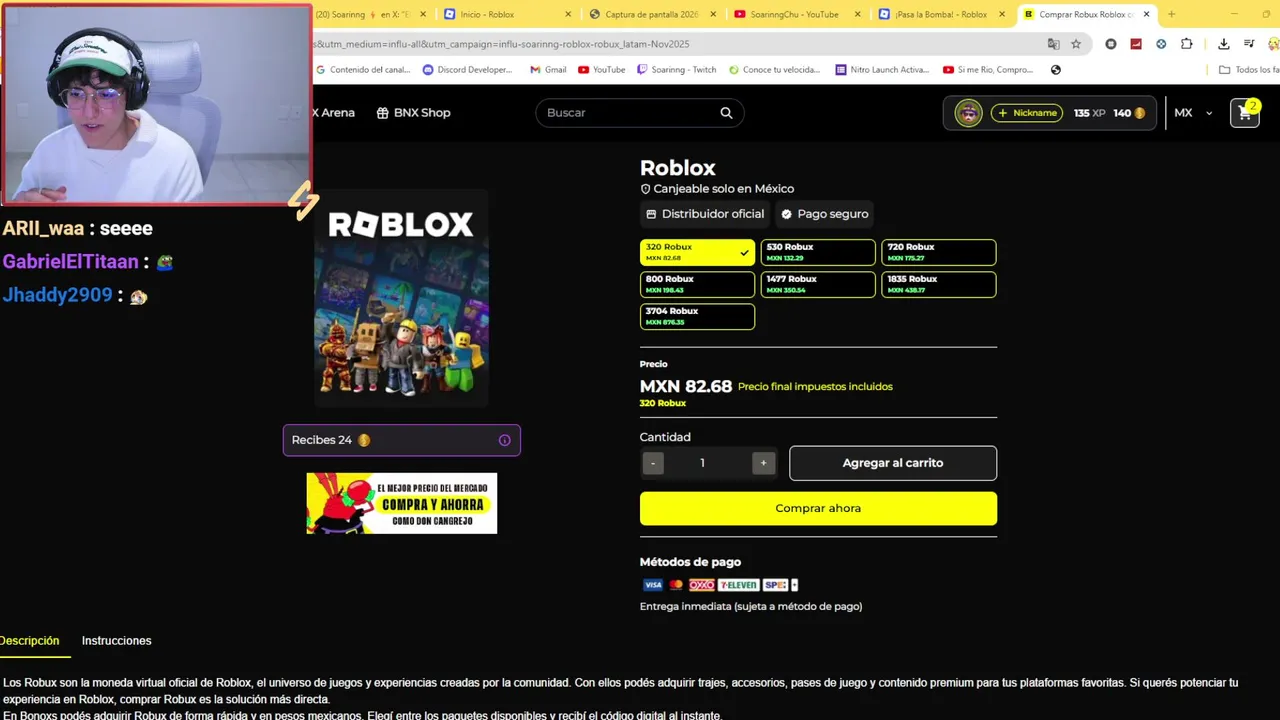Select the 1835 Robux package
The height and width of the screenshot is (720, 1280).
pyautogui.click(x=938, y=284)
